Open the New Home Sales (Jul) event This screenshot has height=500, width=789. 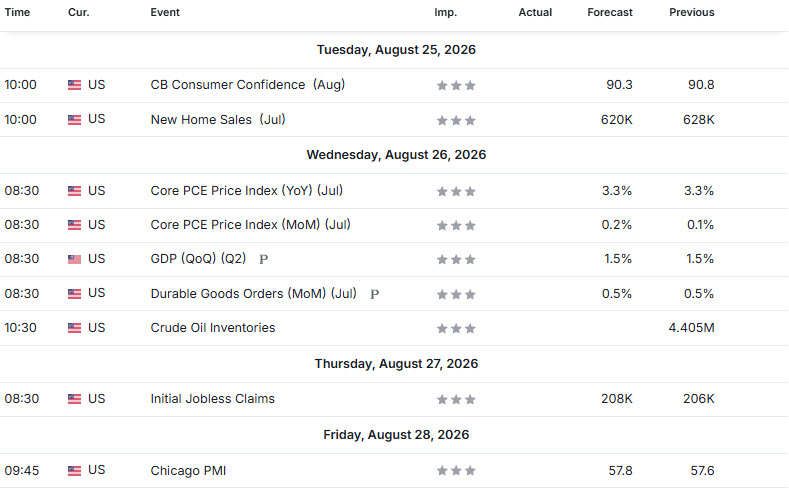(218, 120)
